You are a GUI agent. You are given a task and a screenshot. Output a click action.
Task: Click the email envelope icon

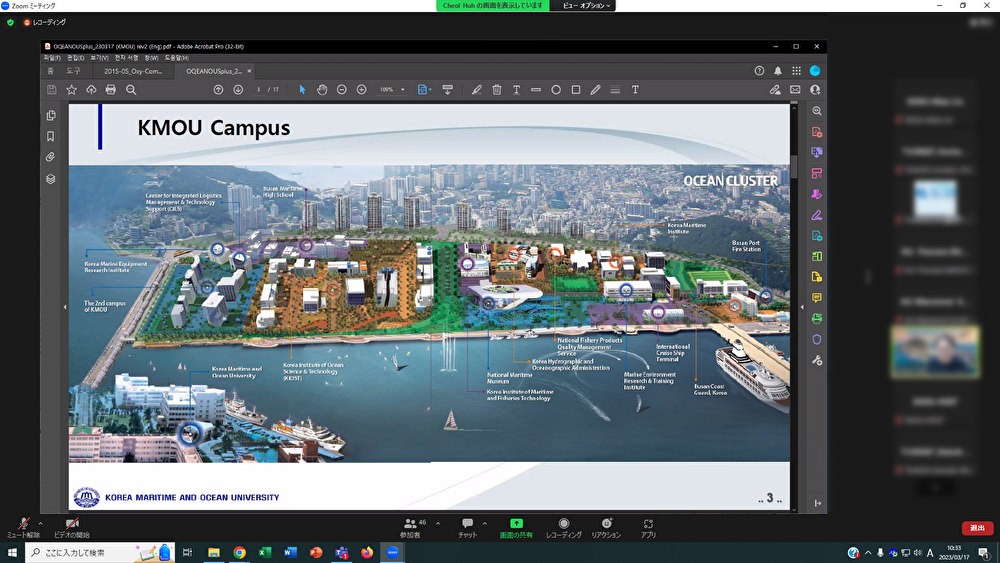pos(795,90)
